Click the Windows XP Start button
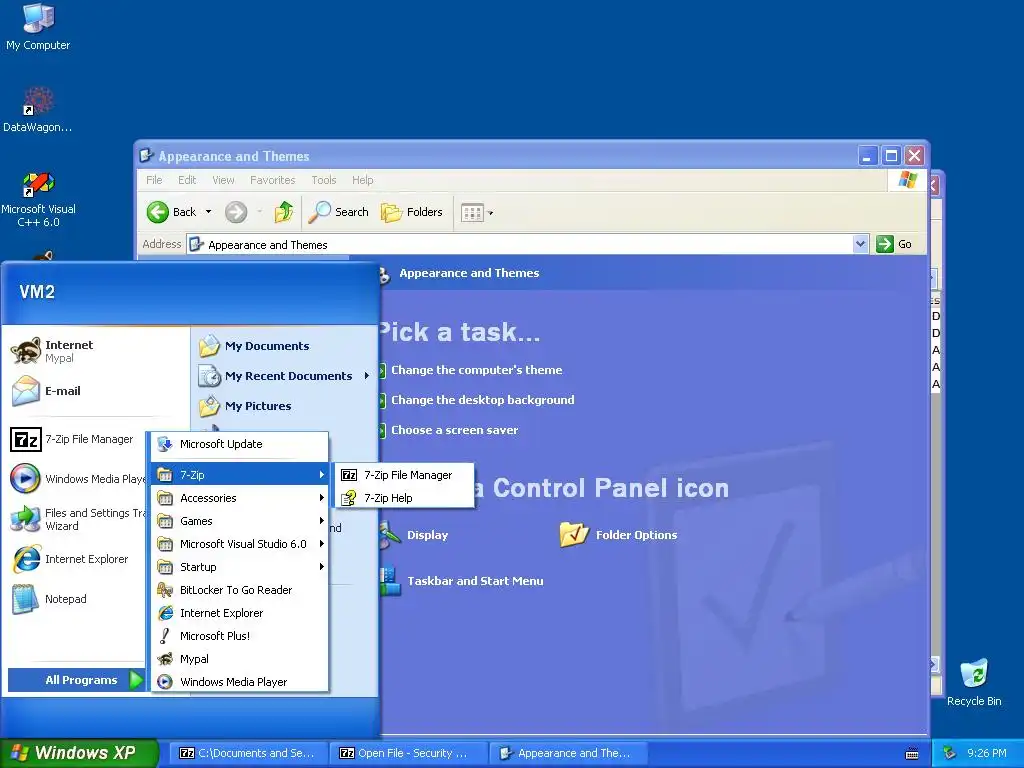 coord(78,753)
